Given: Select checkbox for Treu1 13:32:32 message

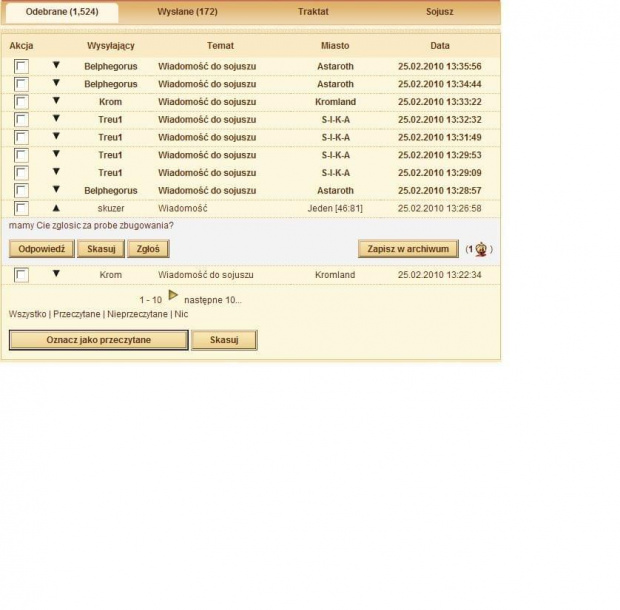Looking at the screenshot, I should [22, 119].
